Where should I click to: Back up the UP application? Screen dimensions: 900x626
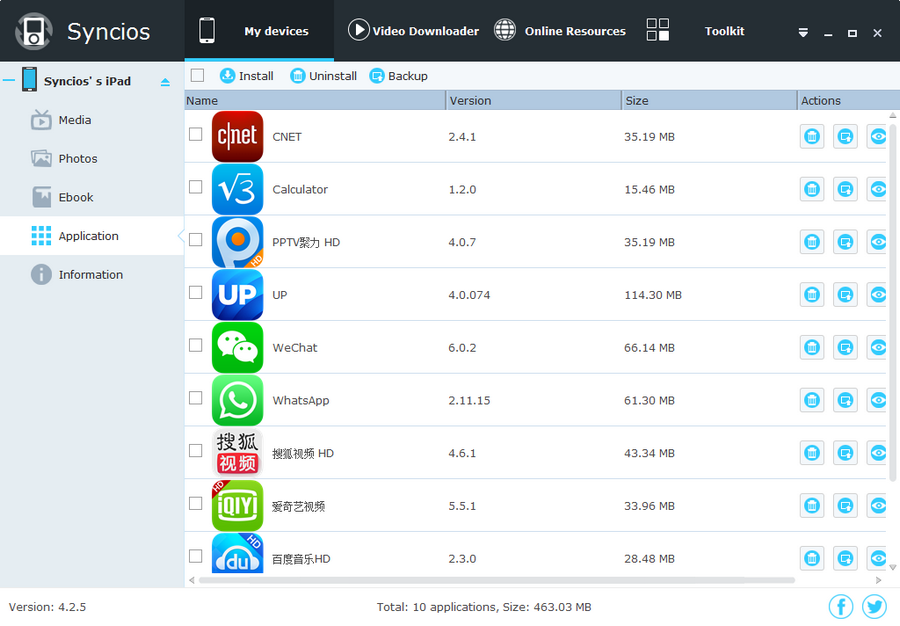pos(845,295)
